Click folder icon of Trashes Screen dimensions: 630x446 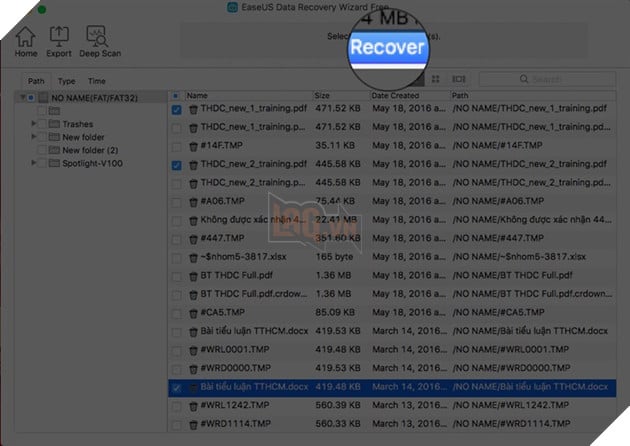(x=54, y=124)
